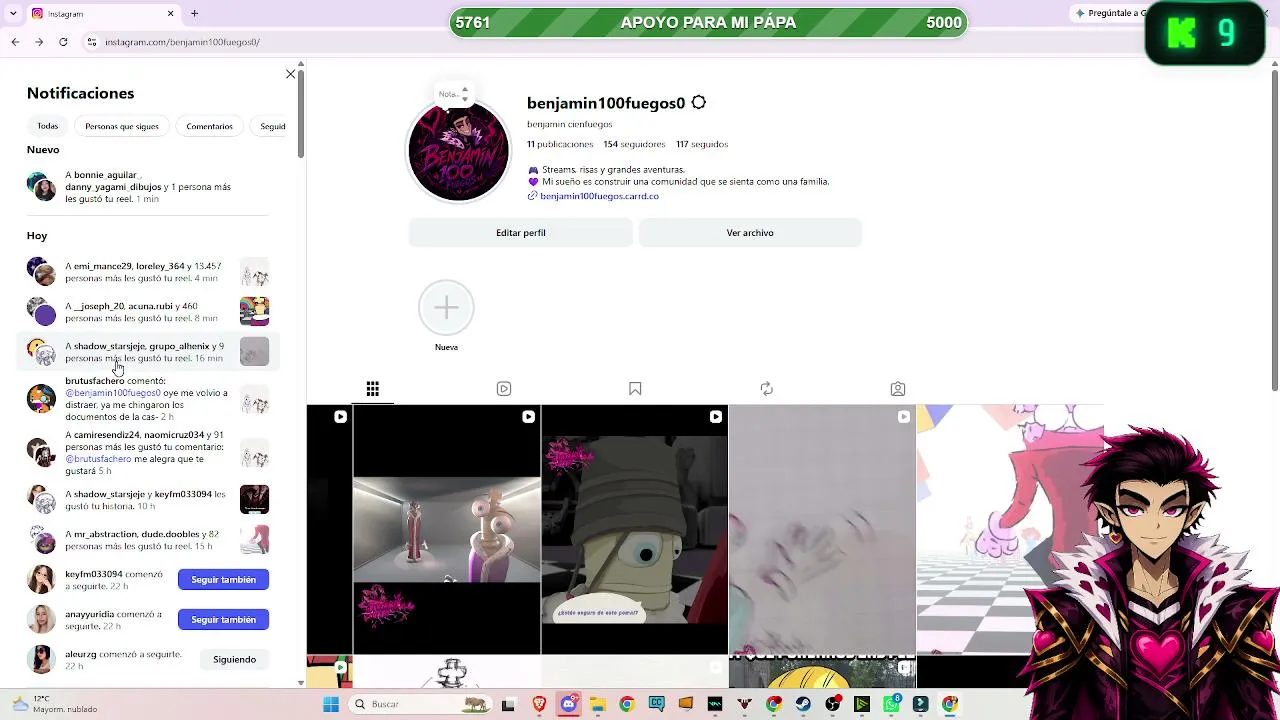Open the mr_abstraction reel likes notification
Screen dimensions: 1280x720
pyautogui.click(x=147, y=540)
